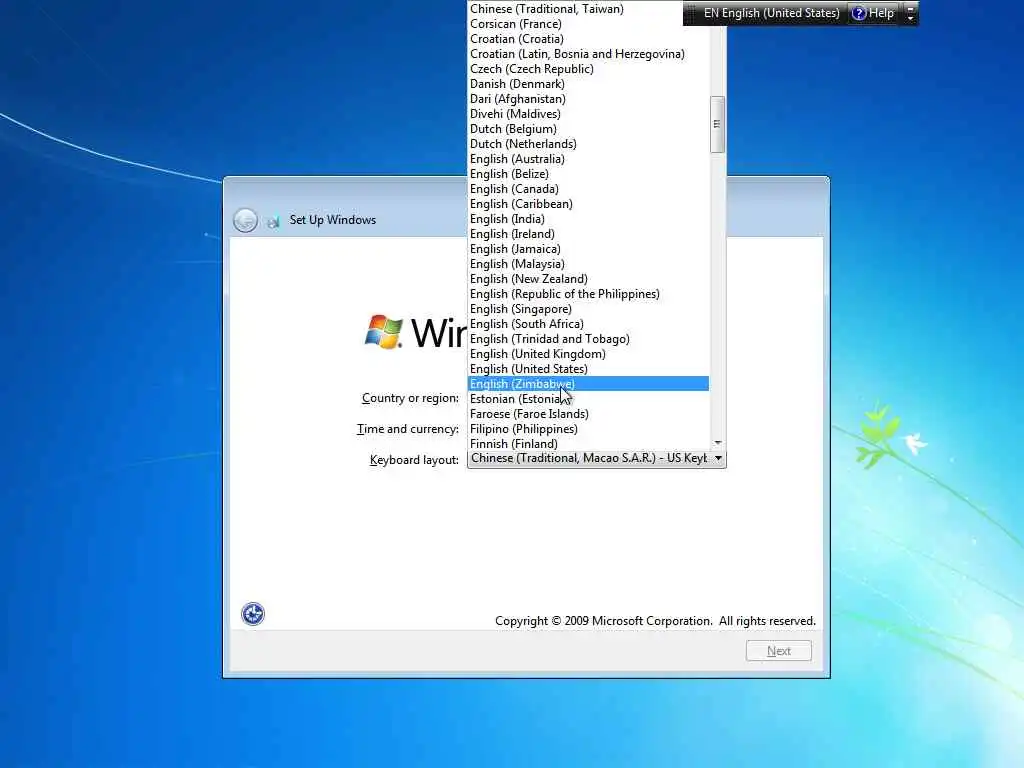Select Czech (Czech Republic)
Viewport: 1024px width, 768px height.
588,69
